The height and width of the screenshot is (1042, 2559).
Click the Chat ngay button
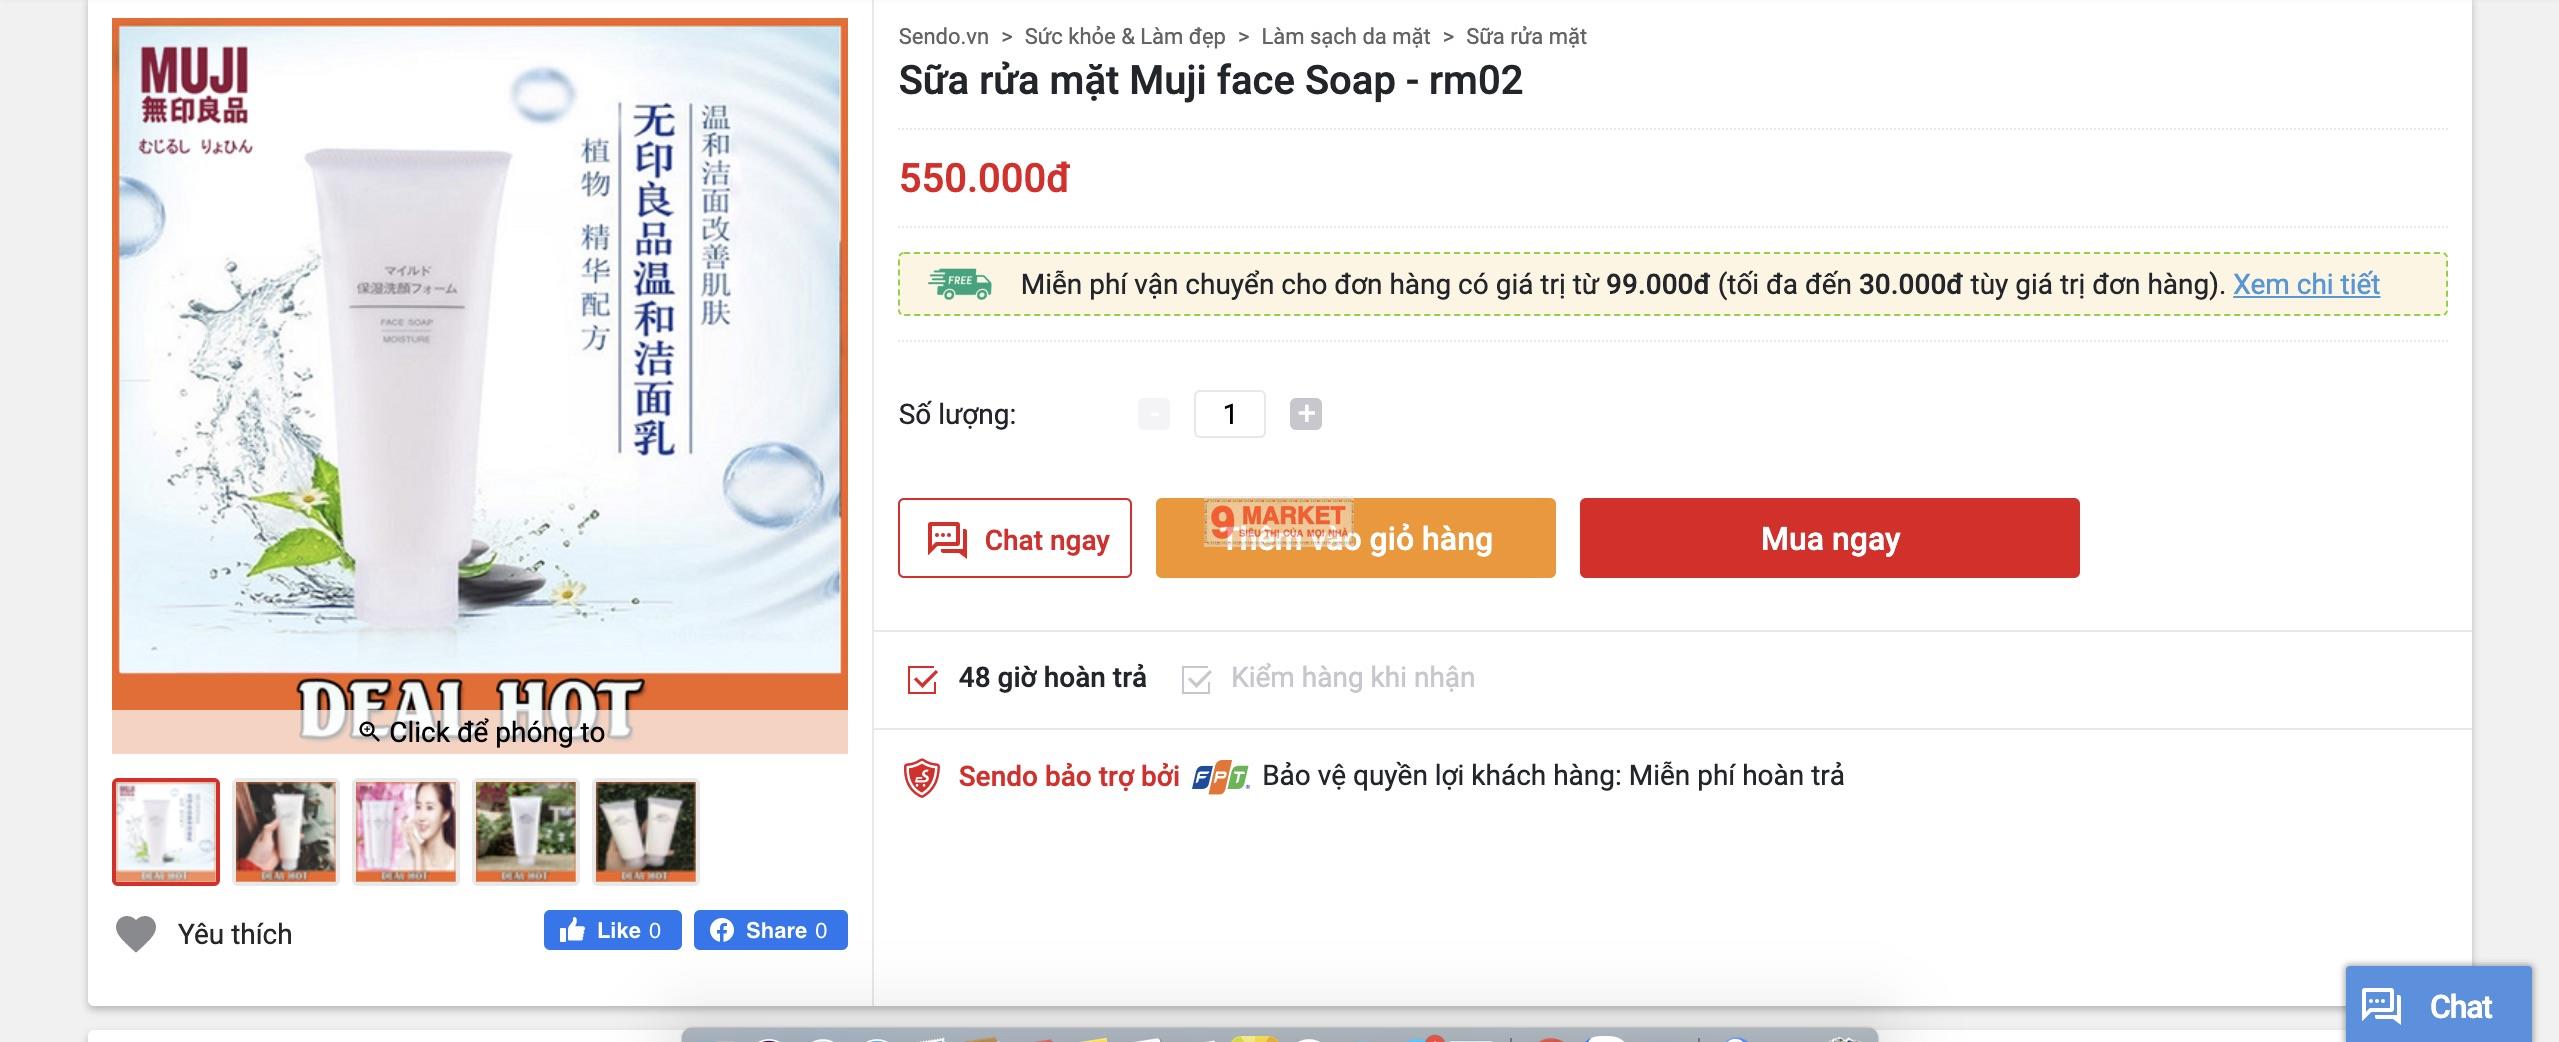pos(1014,538)
